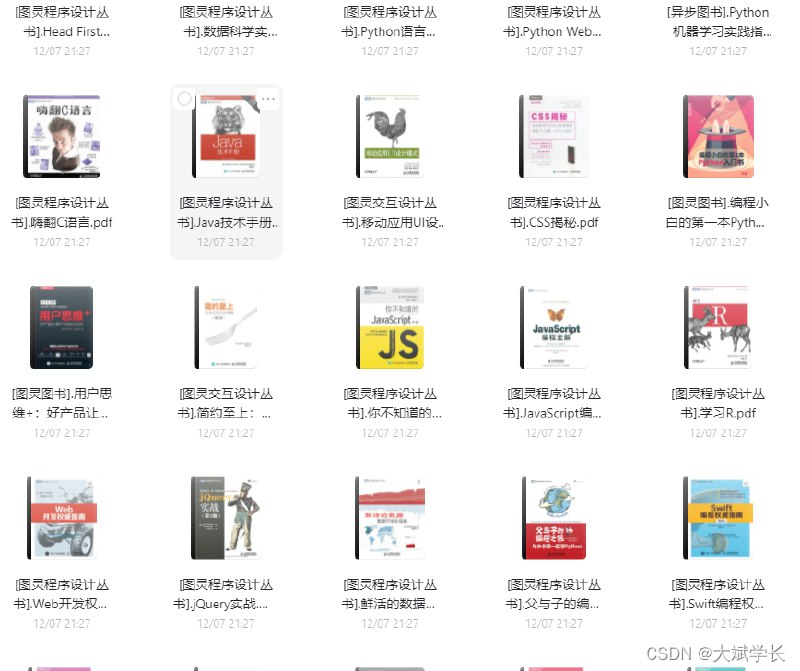
Task: Click the Head First file name
Action: tap(62, 21)
